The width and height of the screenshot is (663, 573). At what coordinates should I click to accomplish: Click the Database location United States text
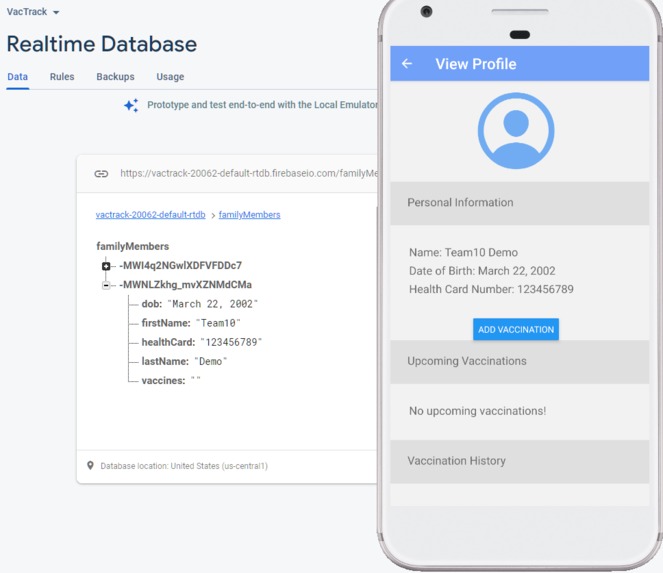[184, 466]
